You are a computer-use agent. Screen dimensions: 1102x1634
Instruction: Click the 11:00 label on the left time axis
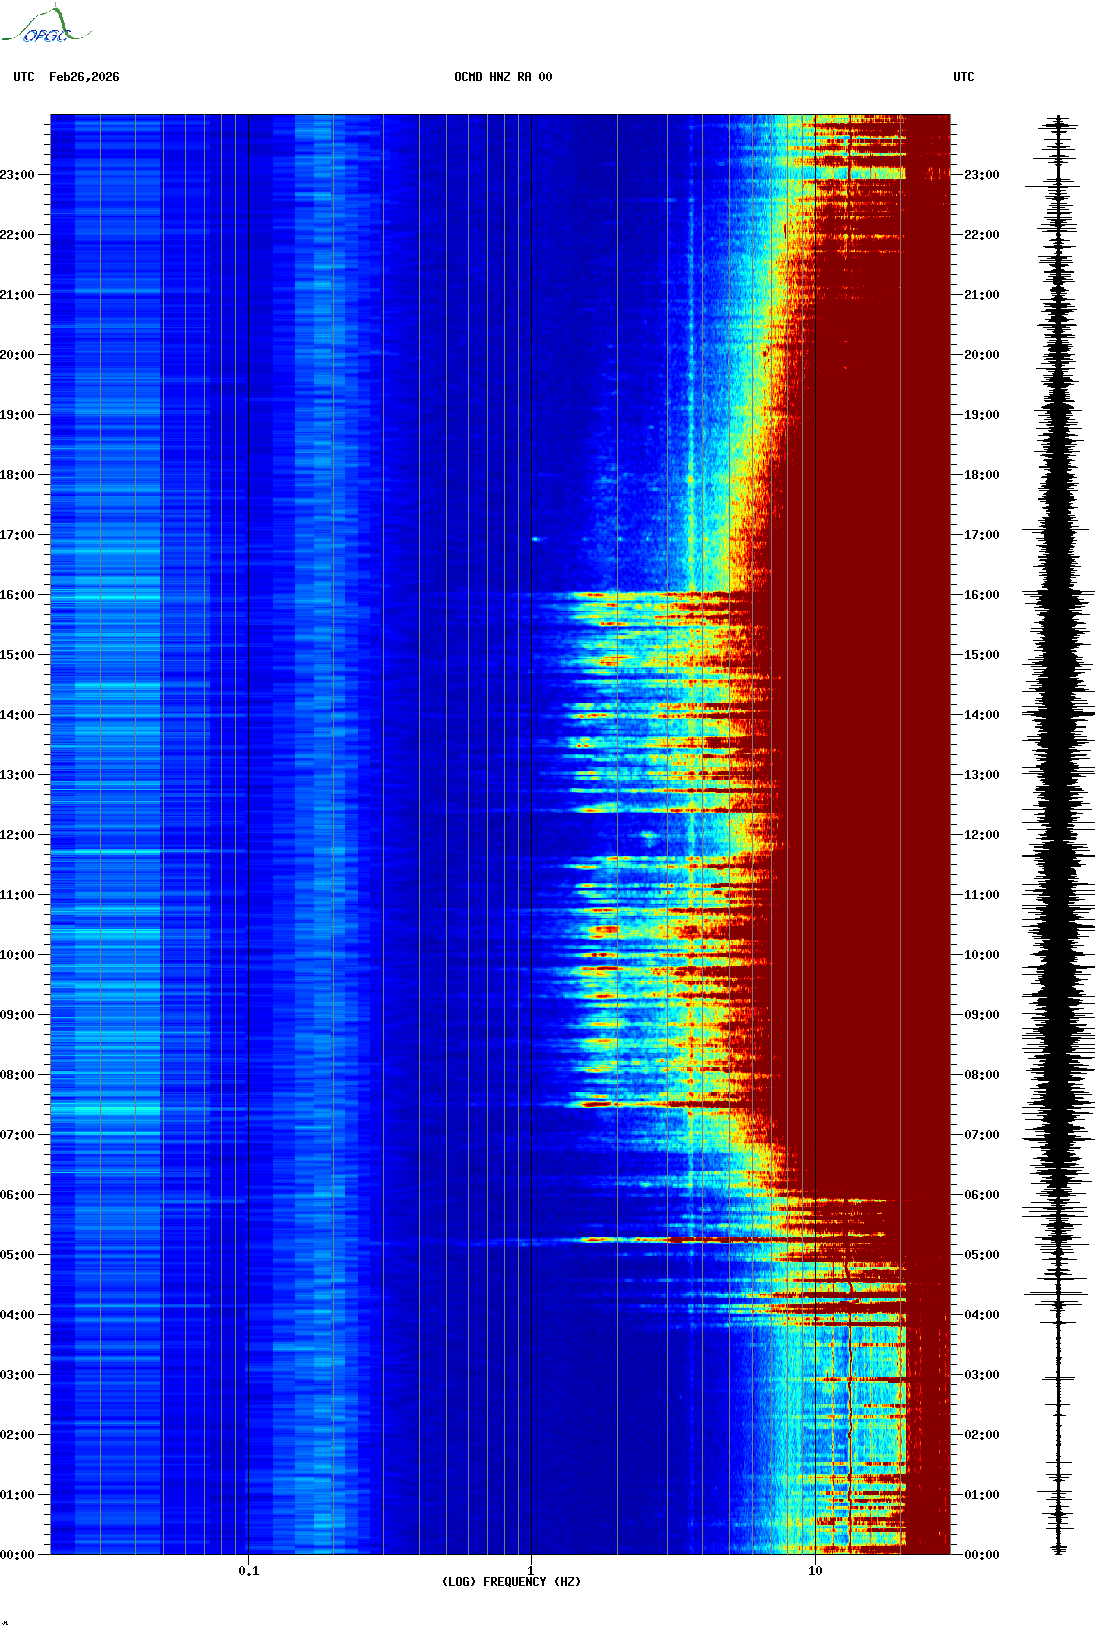(17, 895)
